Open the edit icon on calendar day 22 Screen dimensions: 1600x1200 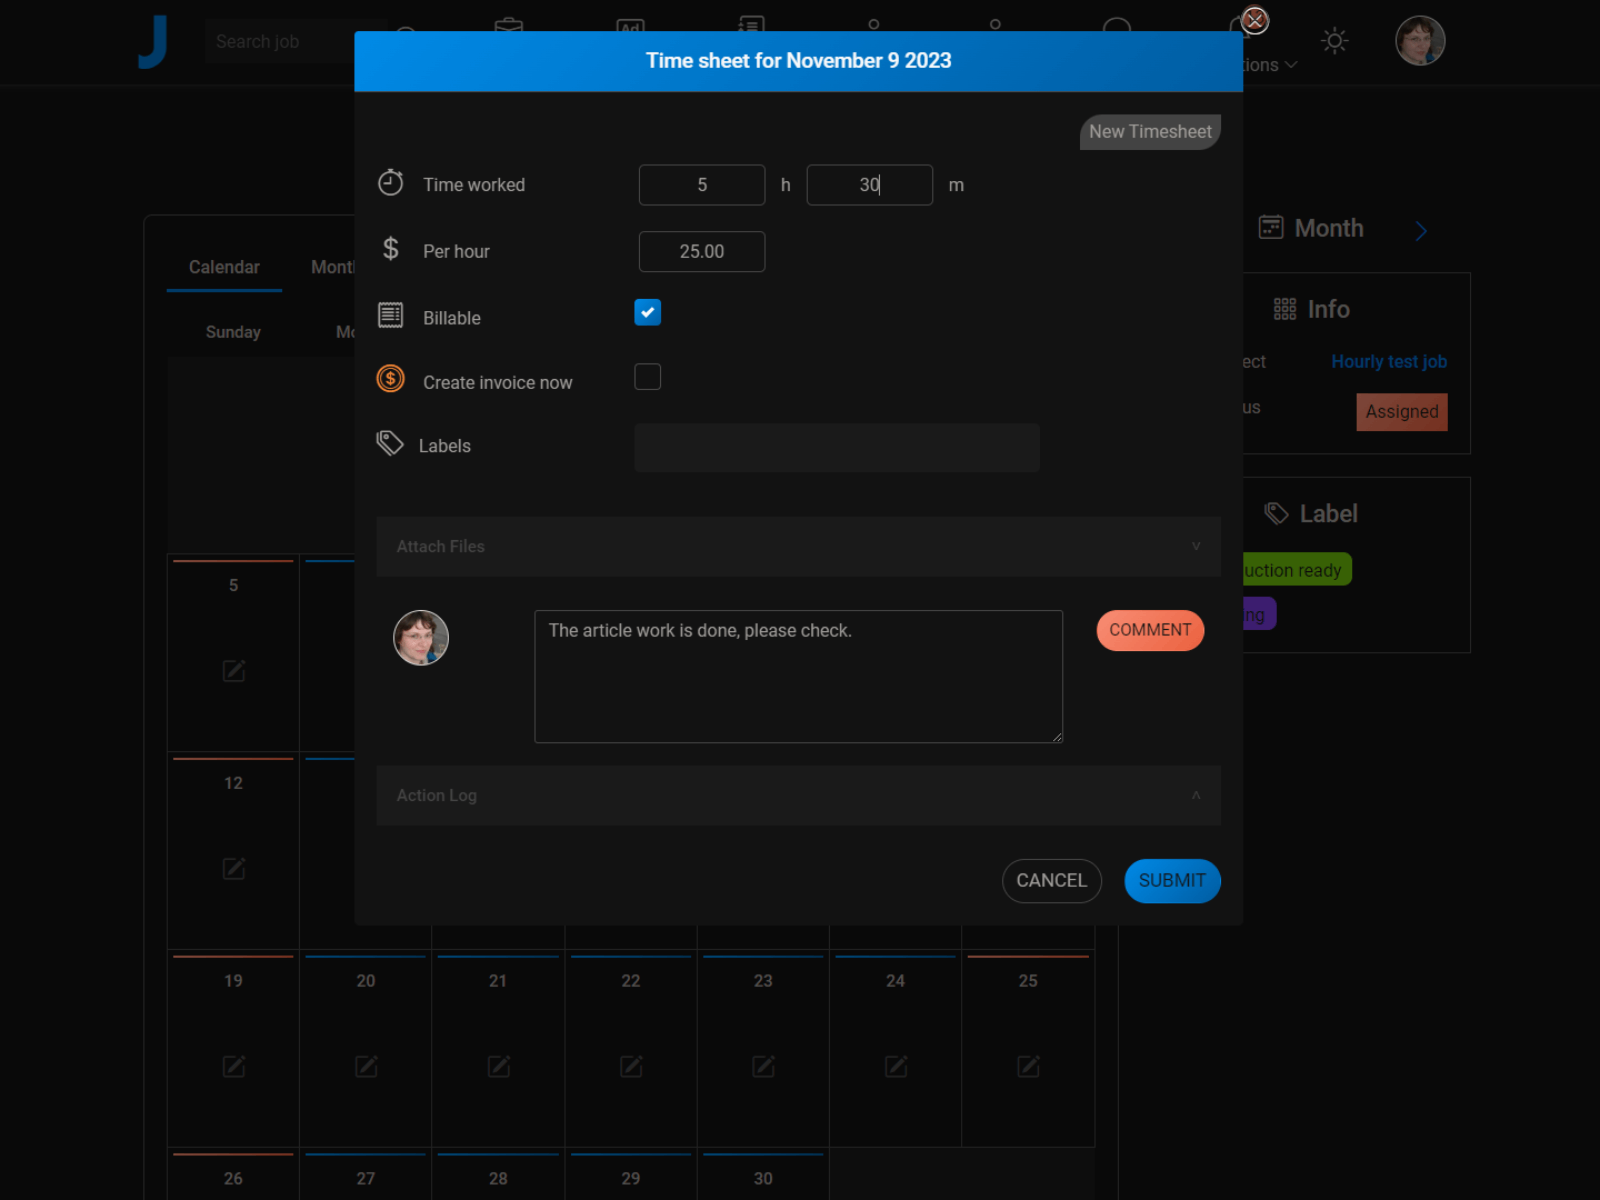631,1067
